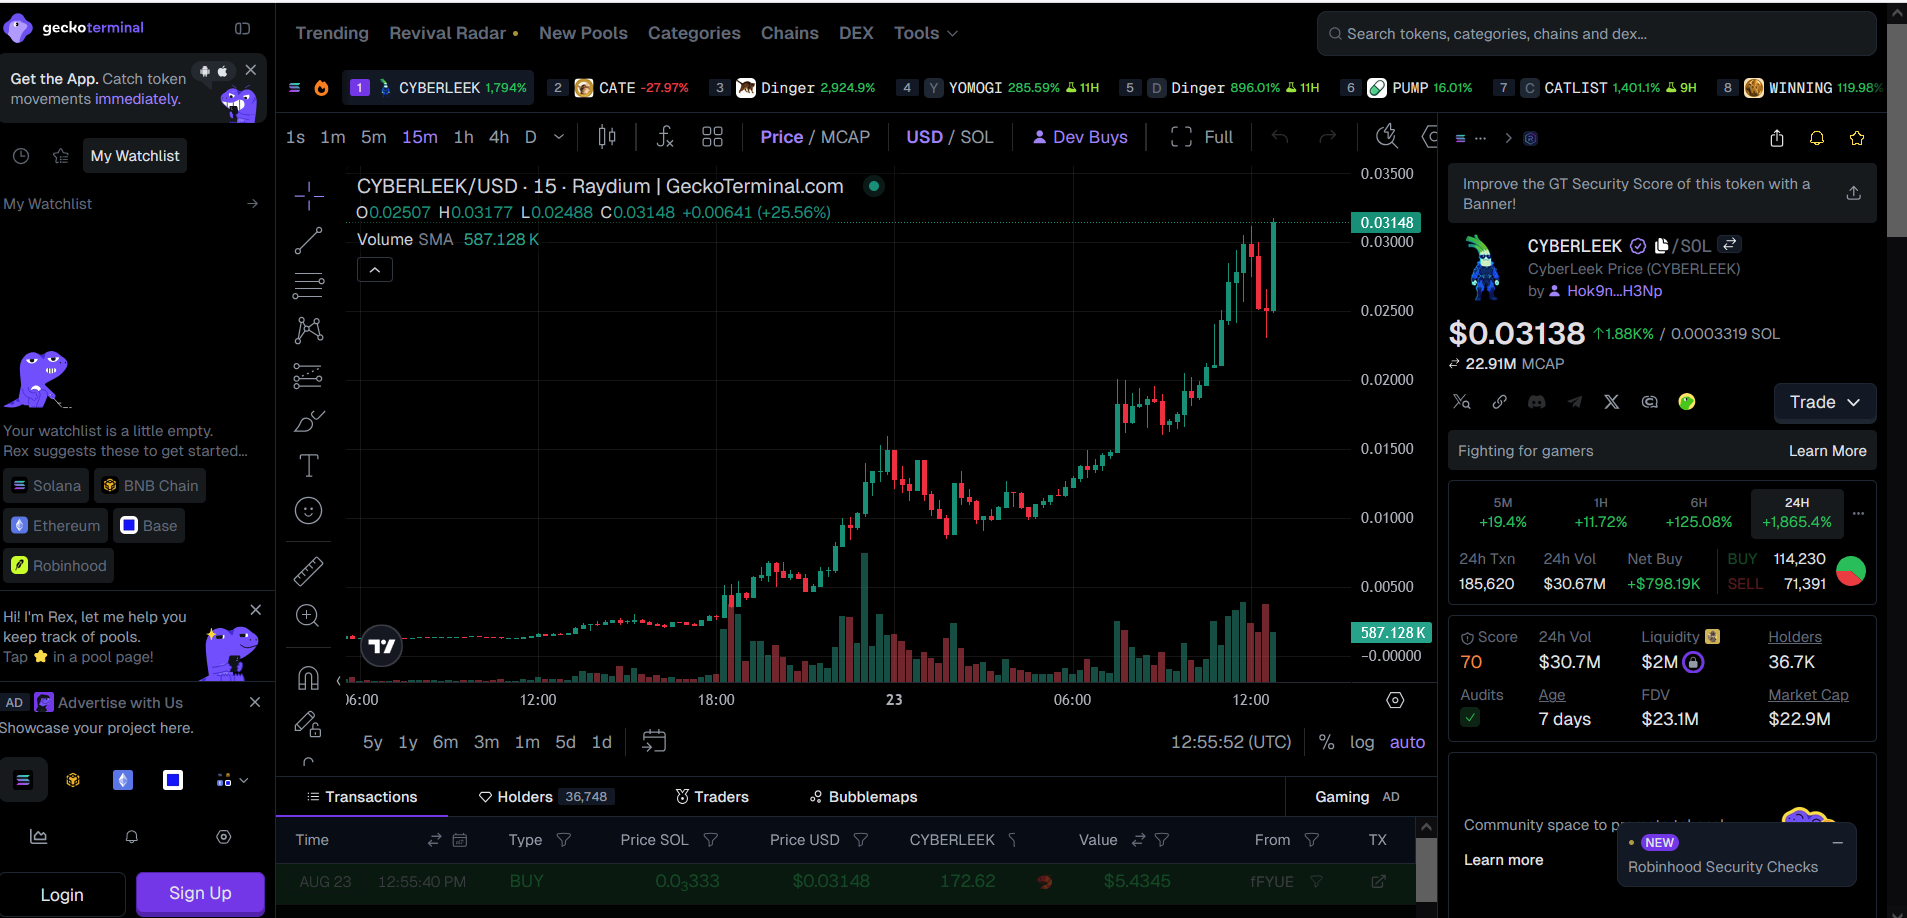Open the date range calendar icon

pos(654,741)
